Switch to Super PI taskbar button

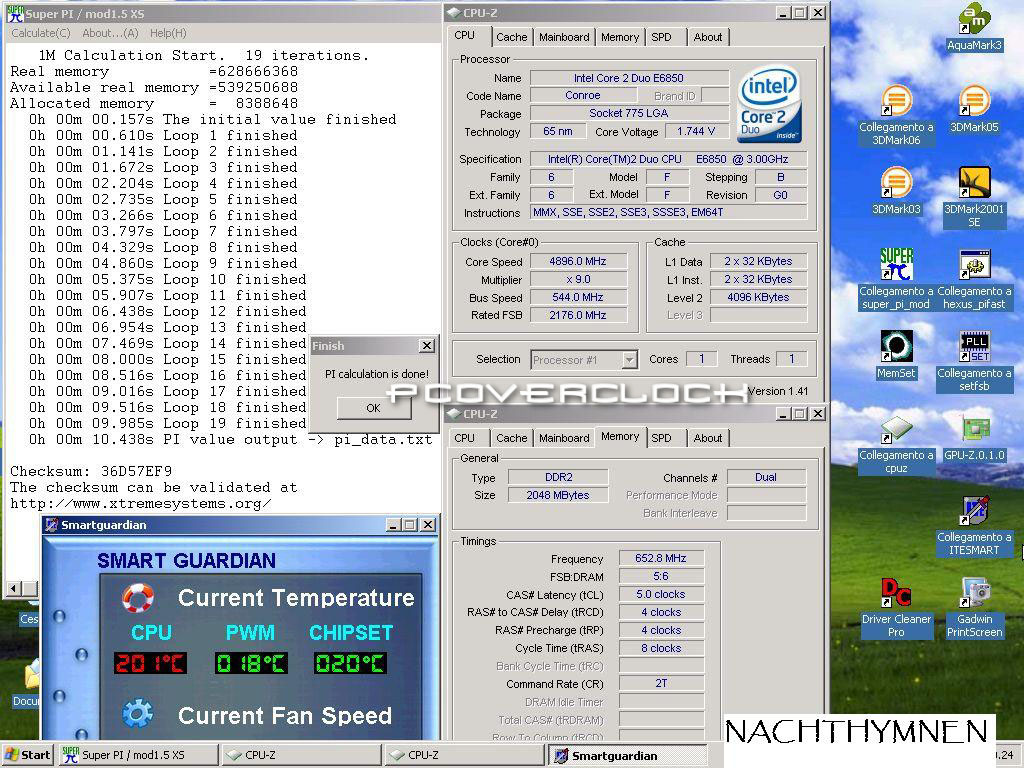pyautogui.click(x=138, y=755)
